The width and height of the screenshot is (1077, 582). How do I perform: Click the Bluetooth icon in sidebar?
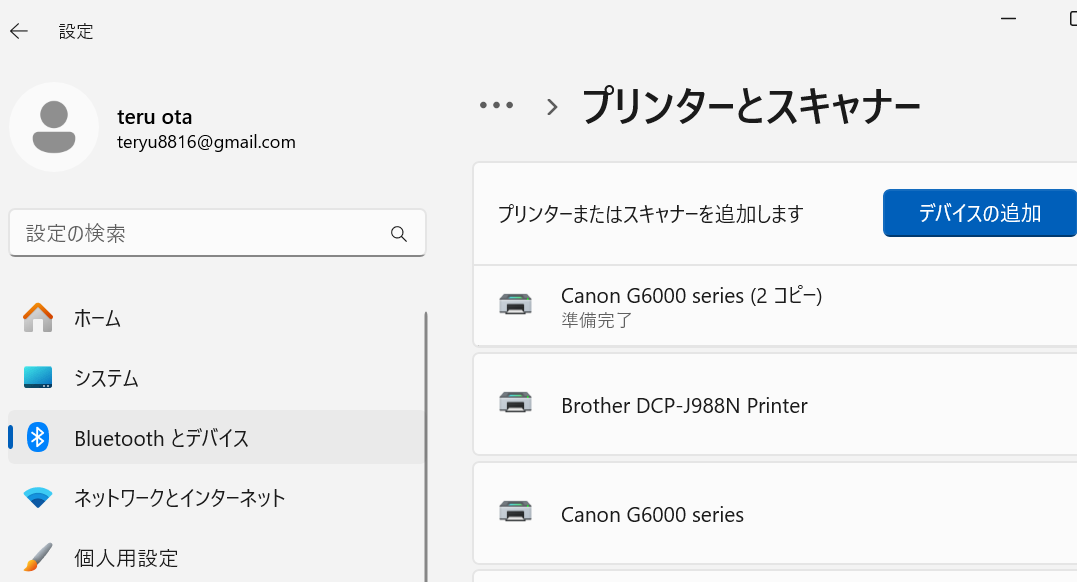point(38,438)
